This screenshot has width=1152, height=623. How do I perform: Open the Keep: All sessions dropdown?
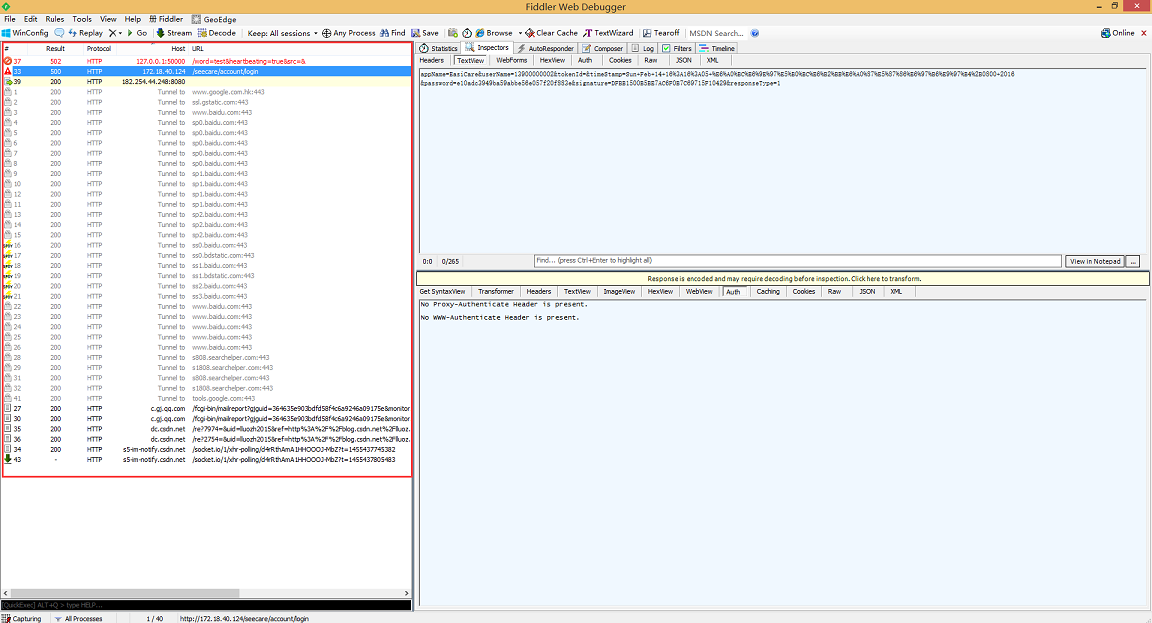[282, 33]
